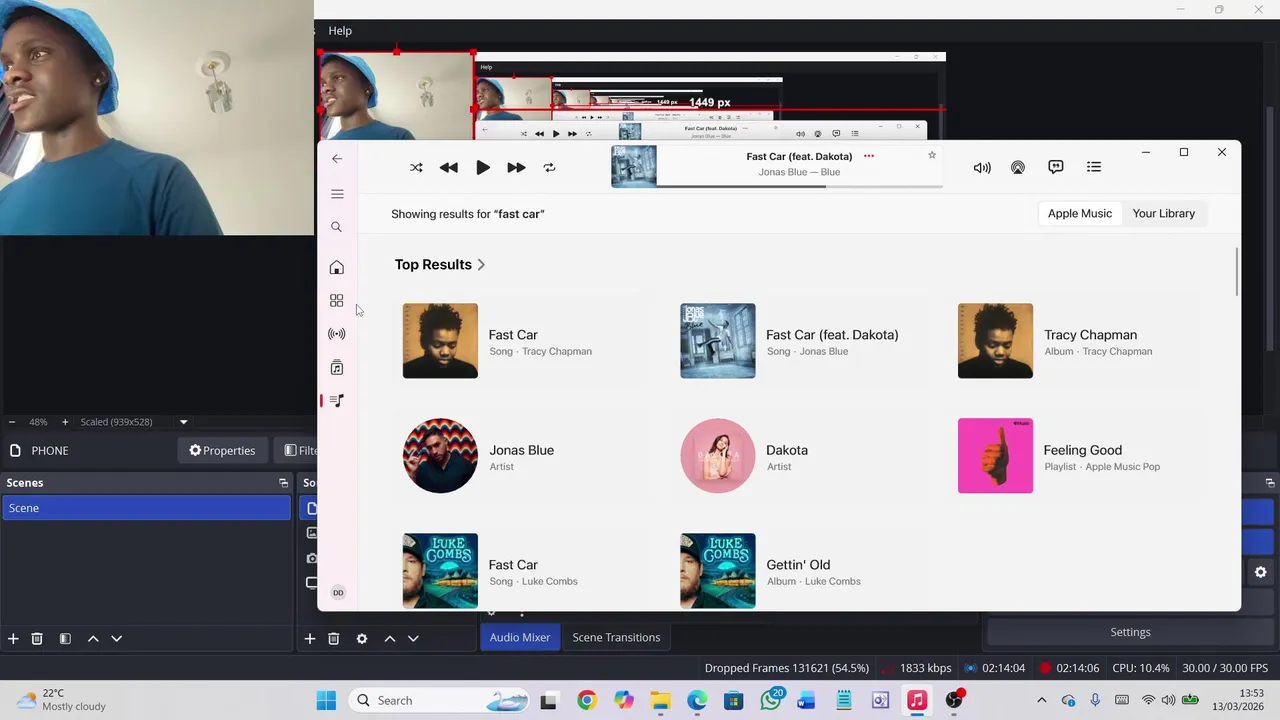Move scene down in Scenes list

[x=116, y=639]
